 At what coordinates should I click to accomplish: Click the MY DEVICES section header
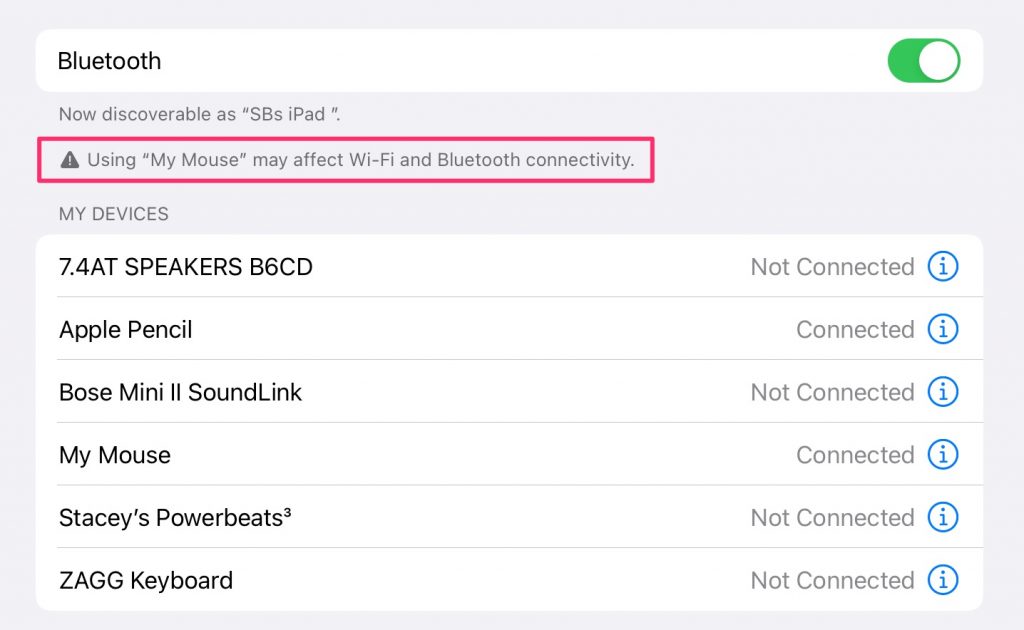coord(114,214)
